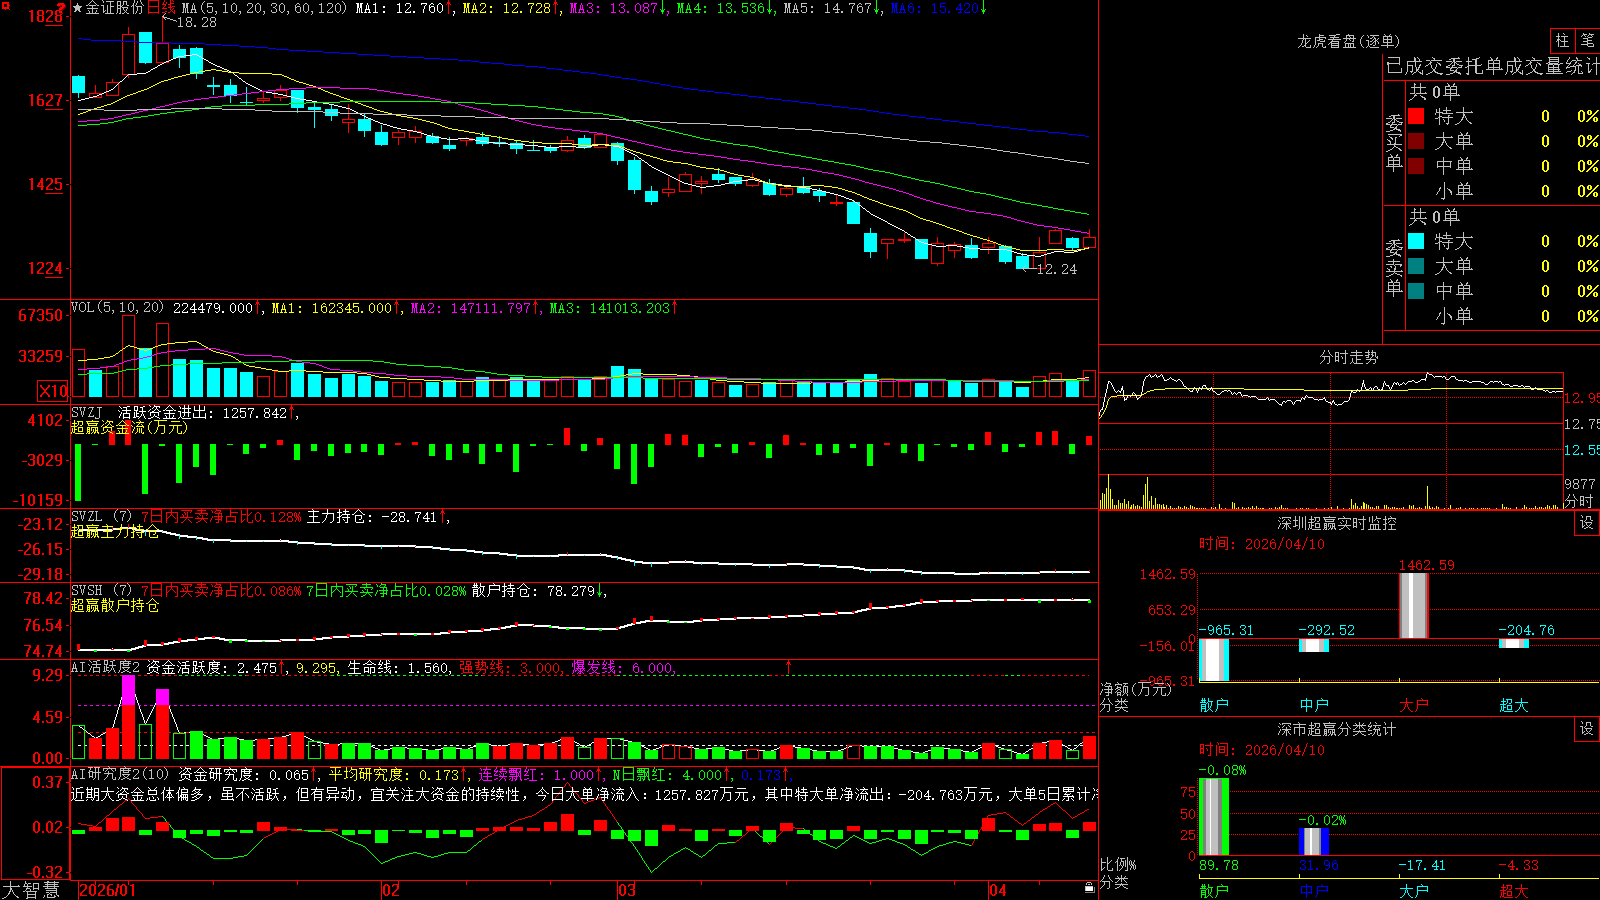Click the 12.24 low price annotation
This screenshot has width=1600, height=900.
pos(1057,269)
